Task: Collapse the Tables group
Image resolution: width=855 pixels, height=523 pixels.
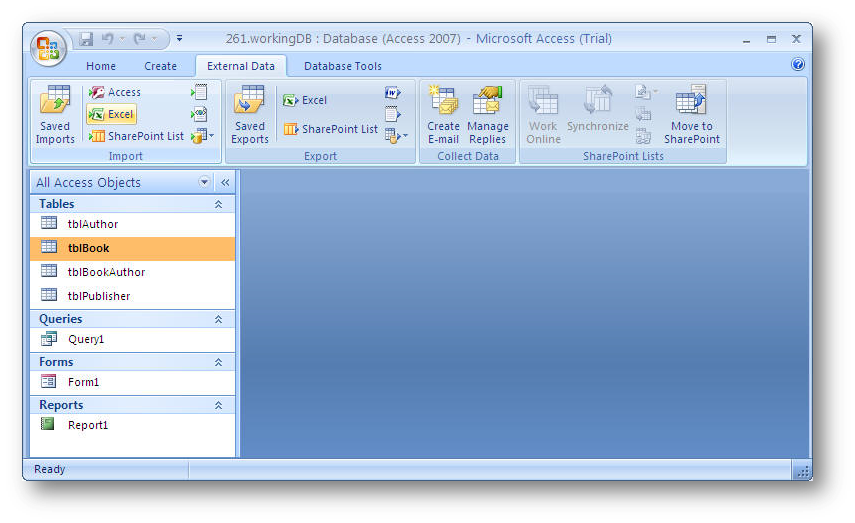Action: (218, 204)
